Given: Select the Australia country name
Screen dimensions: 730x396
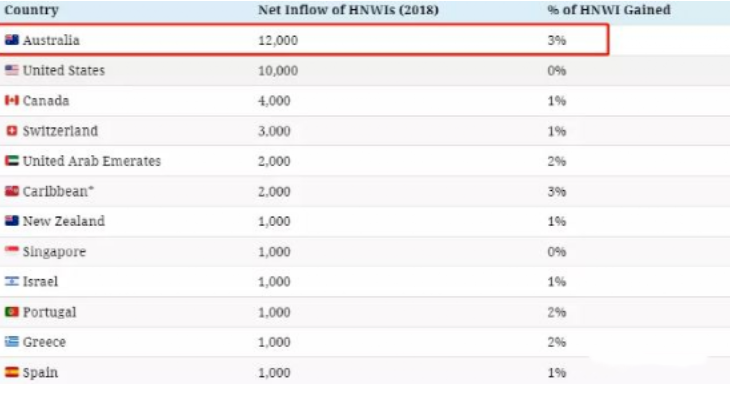Looking at the screenshot, I should (x=51, y=40).
